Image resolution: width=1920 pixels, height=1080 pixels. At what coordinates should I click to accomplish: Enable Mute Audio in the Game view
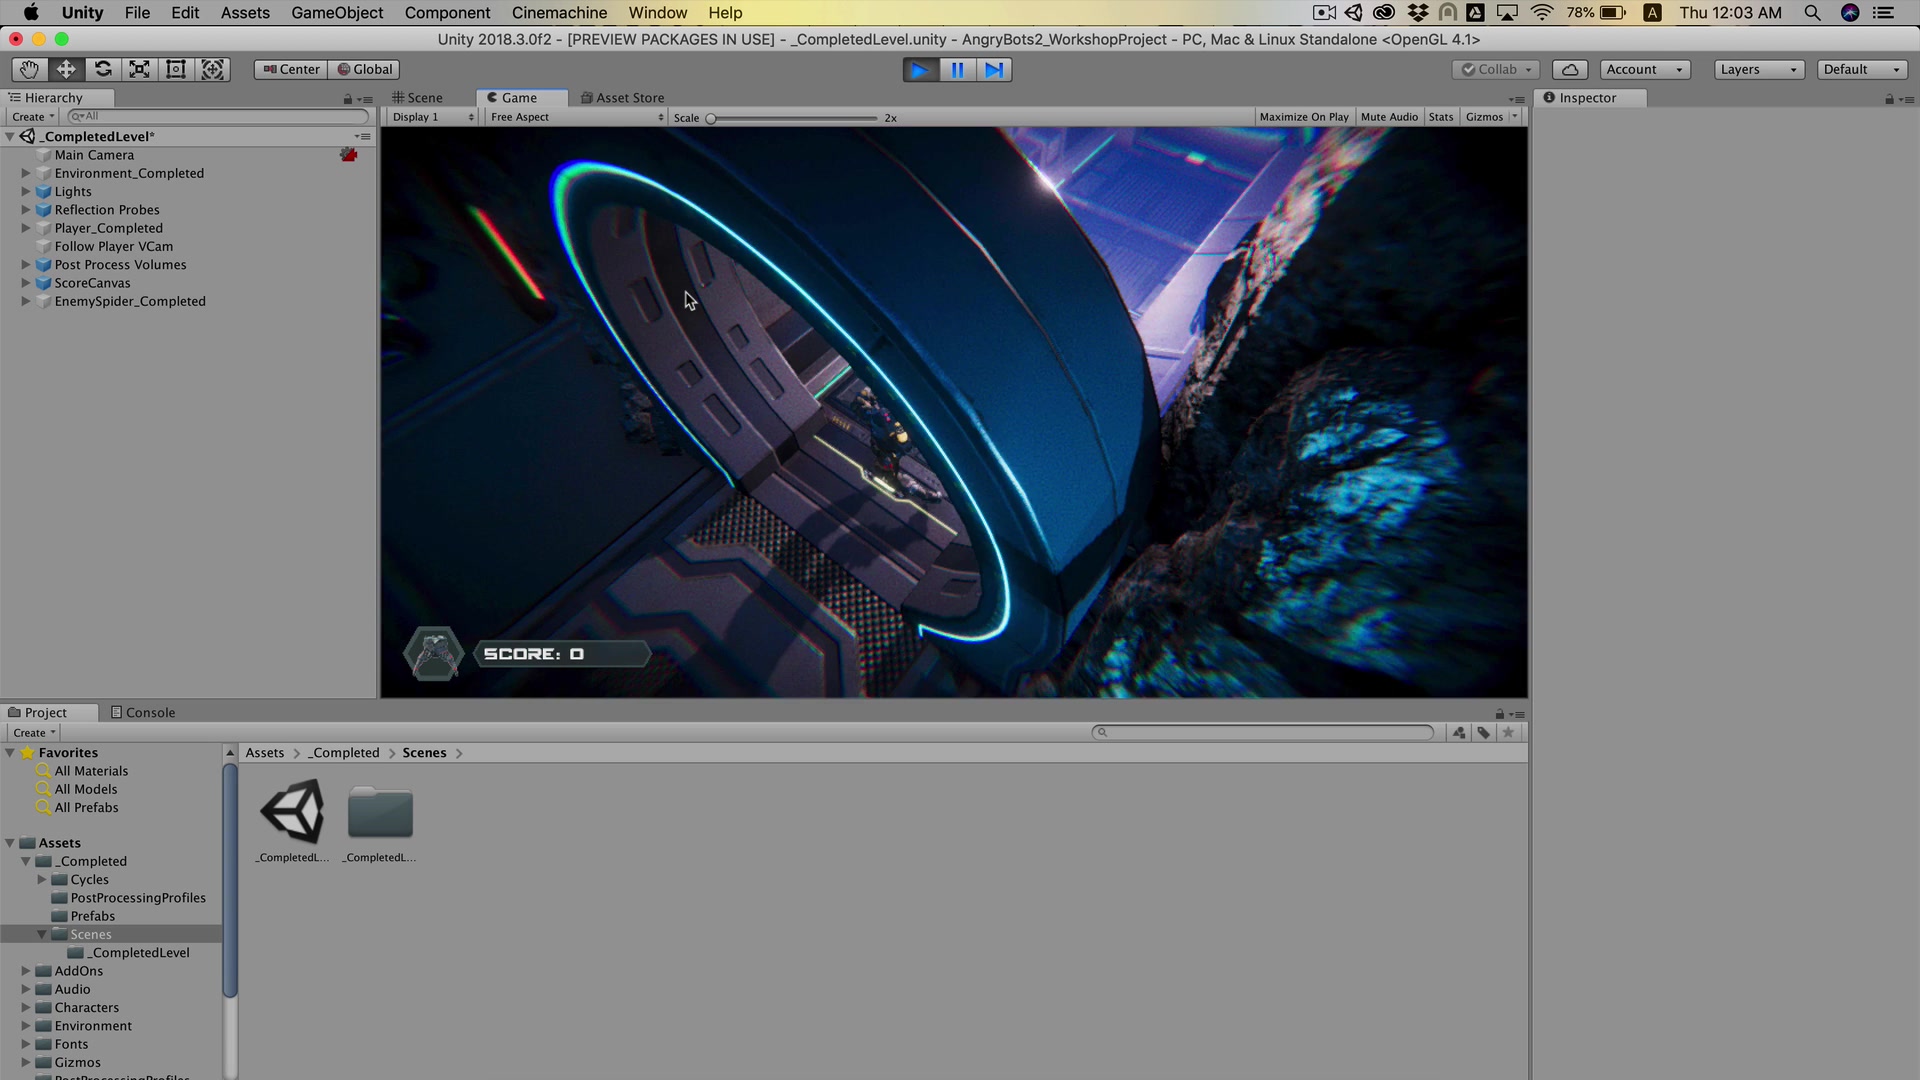(x=1389, y=117)
